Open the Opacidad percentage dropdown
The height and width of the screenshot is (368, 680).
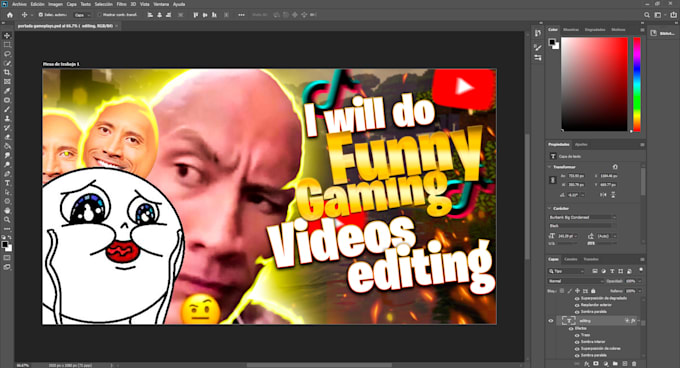(639, 281)
